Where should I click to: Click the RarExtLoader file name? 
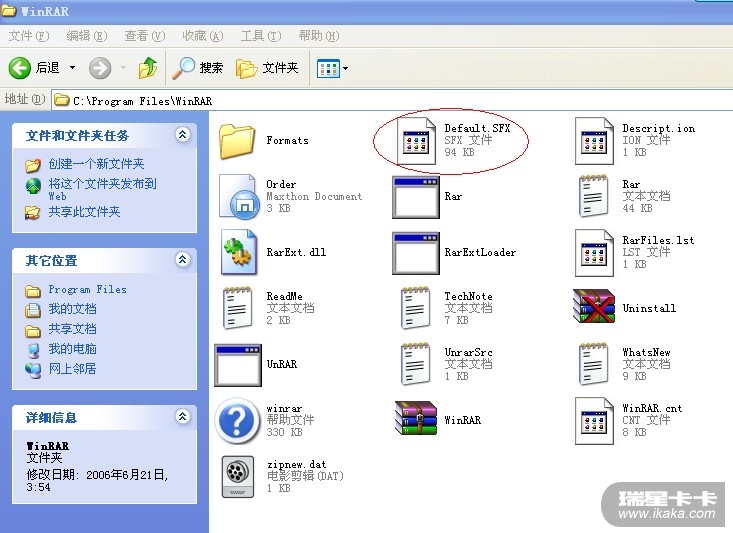(480, 252)
